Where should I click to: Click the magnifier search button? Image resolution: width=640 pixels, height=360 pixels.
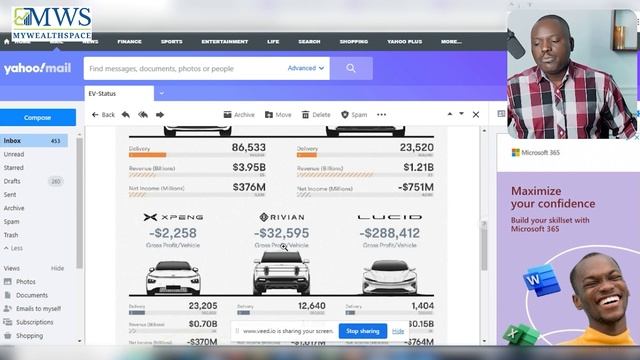[x=351, y=69]
